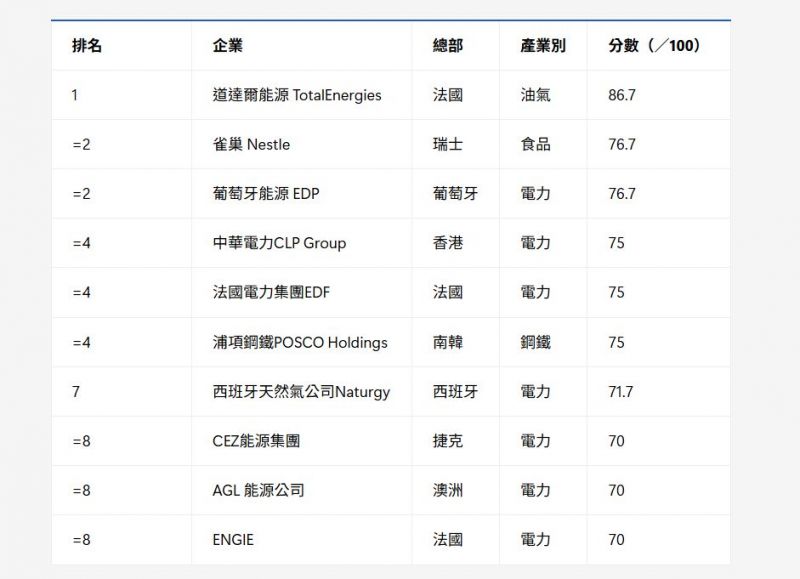Click the 71.7 score for Naturgy

pyautogui.click(x=620, y=391)
